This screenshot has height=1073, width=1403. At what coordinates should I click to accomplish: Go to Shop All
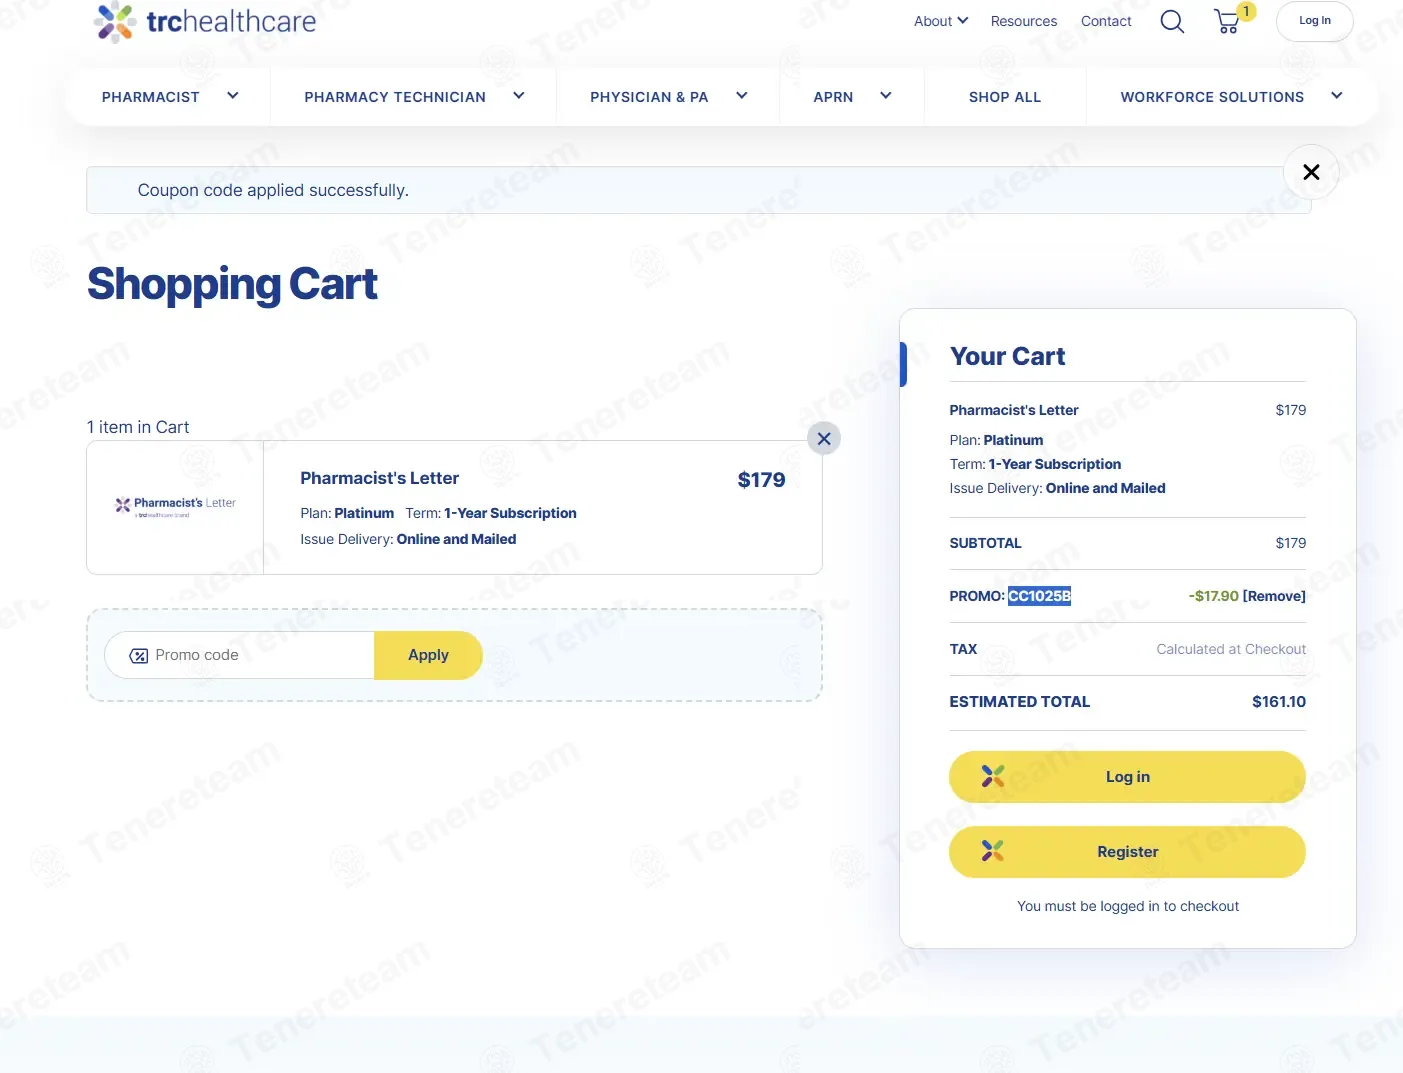[1005, 97]
